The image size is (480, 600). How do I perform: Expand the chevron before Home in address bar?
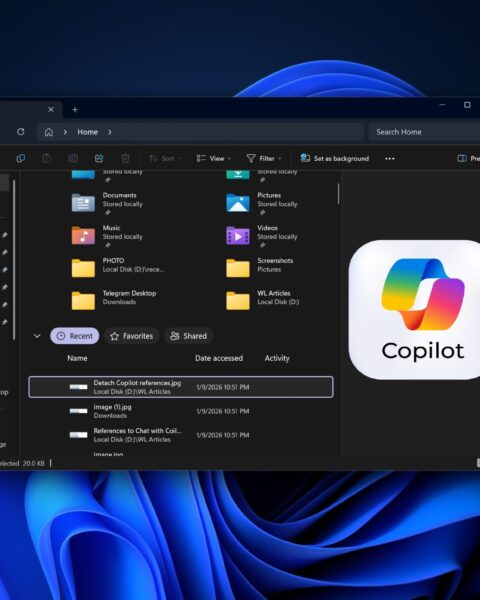click(65, 132)
